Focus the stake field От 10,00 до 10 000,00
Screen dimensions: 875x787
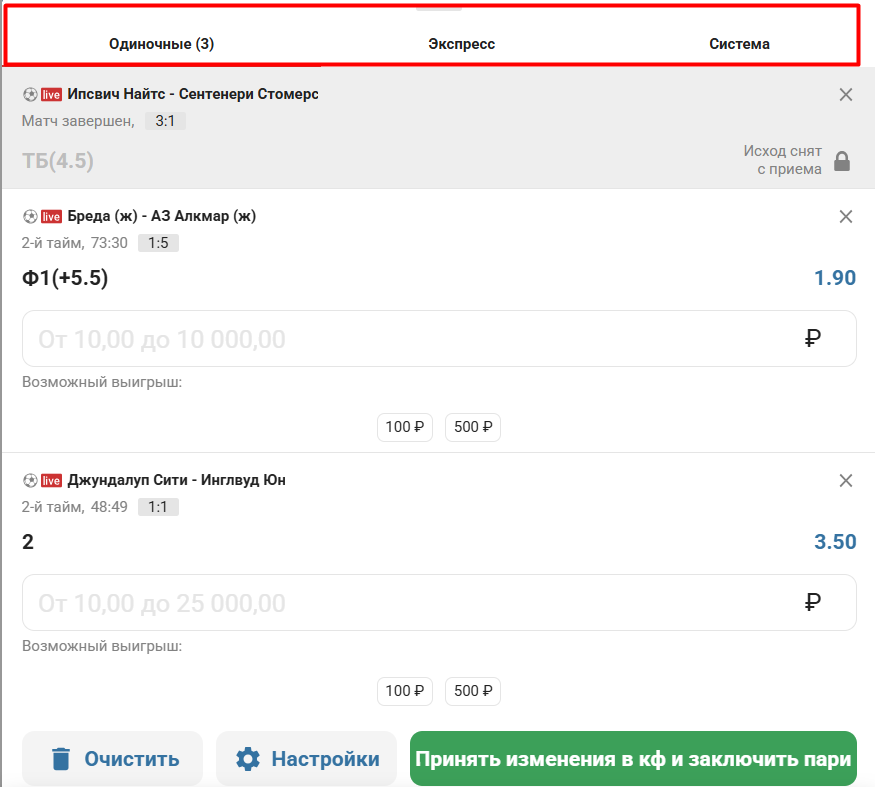pyautogui.click(x=439, y=338)
